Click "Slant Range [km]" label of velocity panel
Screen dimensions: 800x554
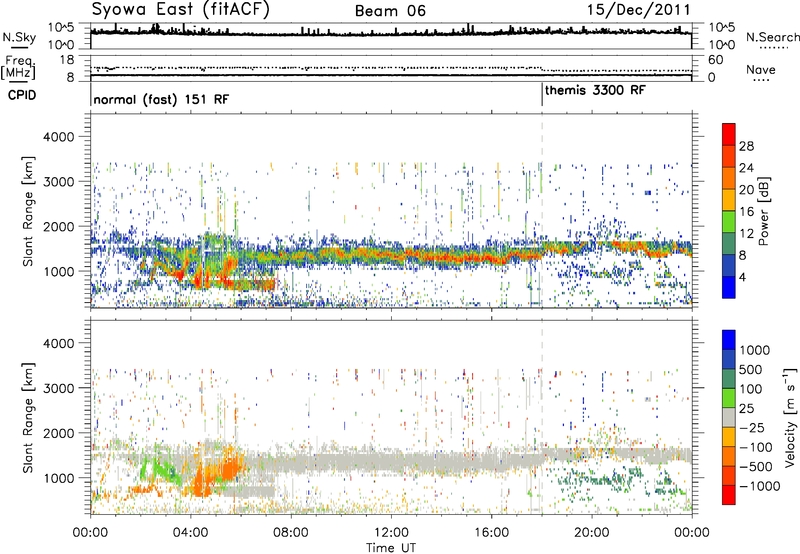point(28,417)
